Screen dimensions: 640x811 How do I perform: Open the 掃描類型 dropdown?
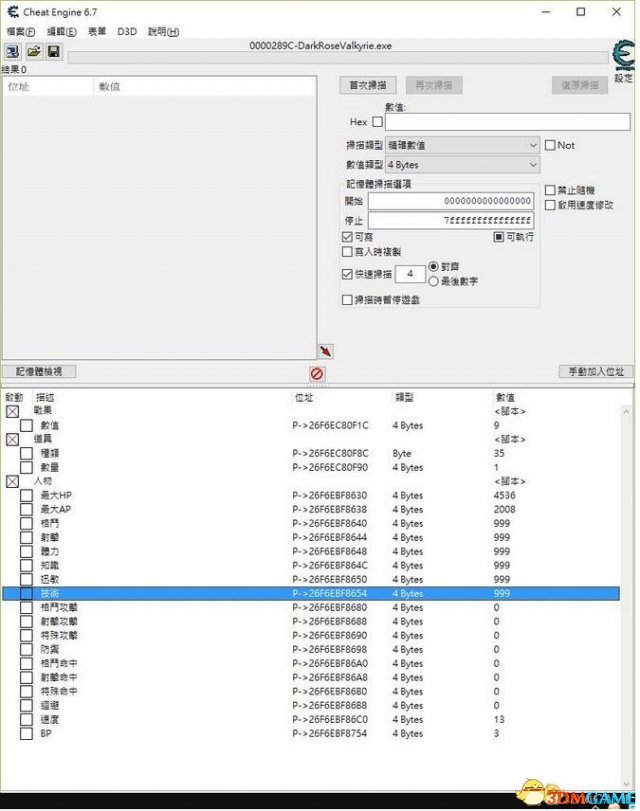point(463,145)
